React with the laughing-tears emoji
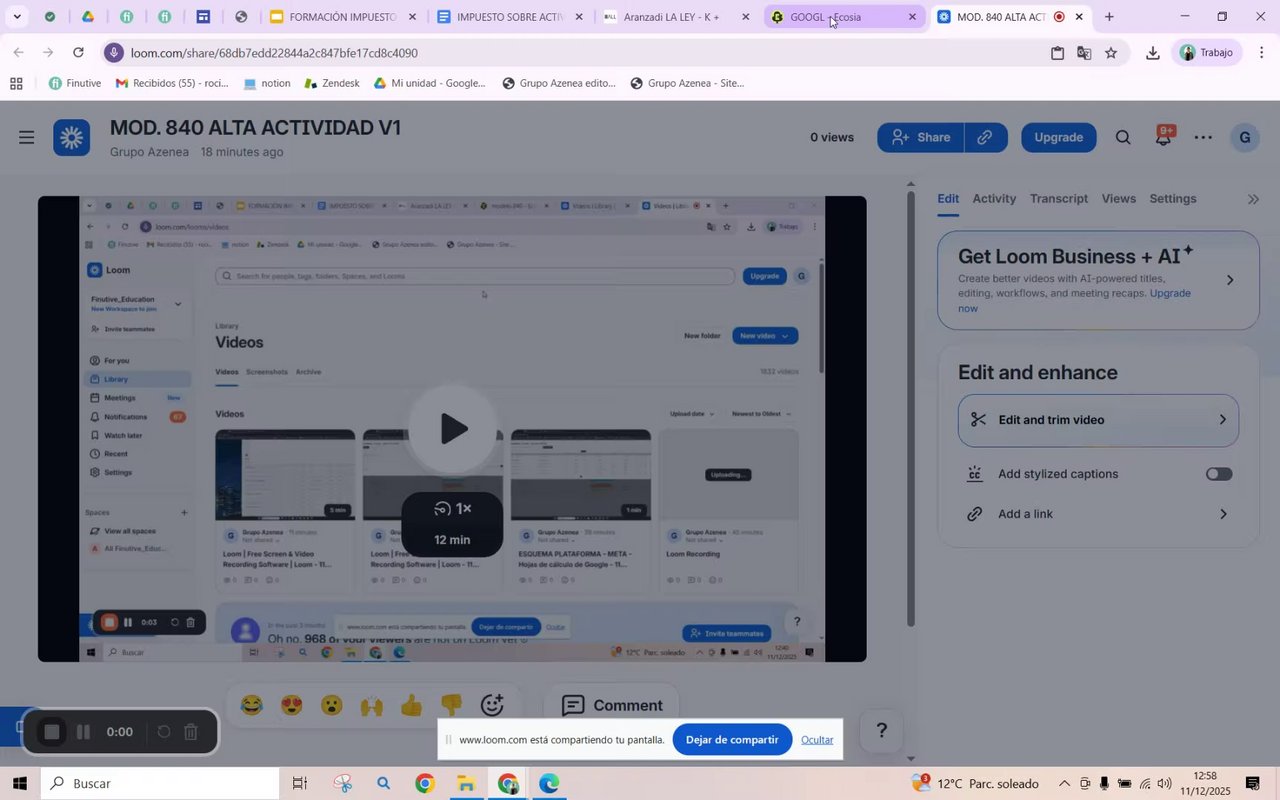The height and width of the screenshot is (800, 1280). [251, 706]
